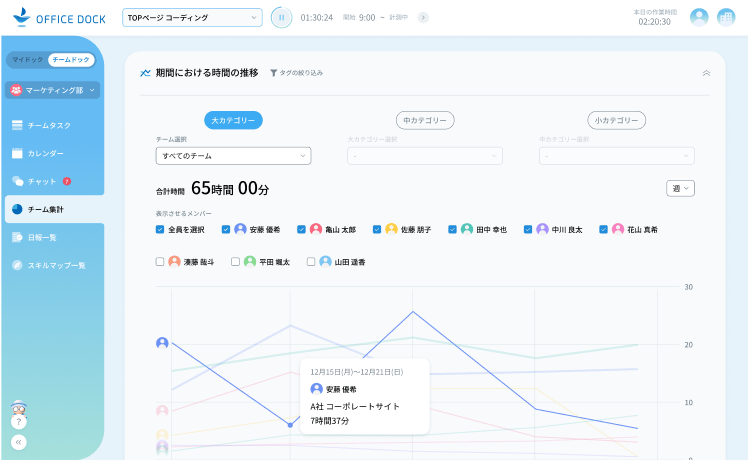
Task: Click 安藤 優希 avatar in member list
Action: [240, 229]
